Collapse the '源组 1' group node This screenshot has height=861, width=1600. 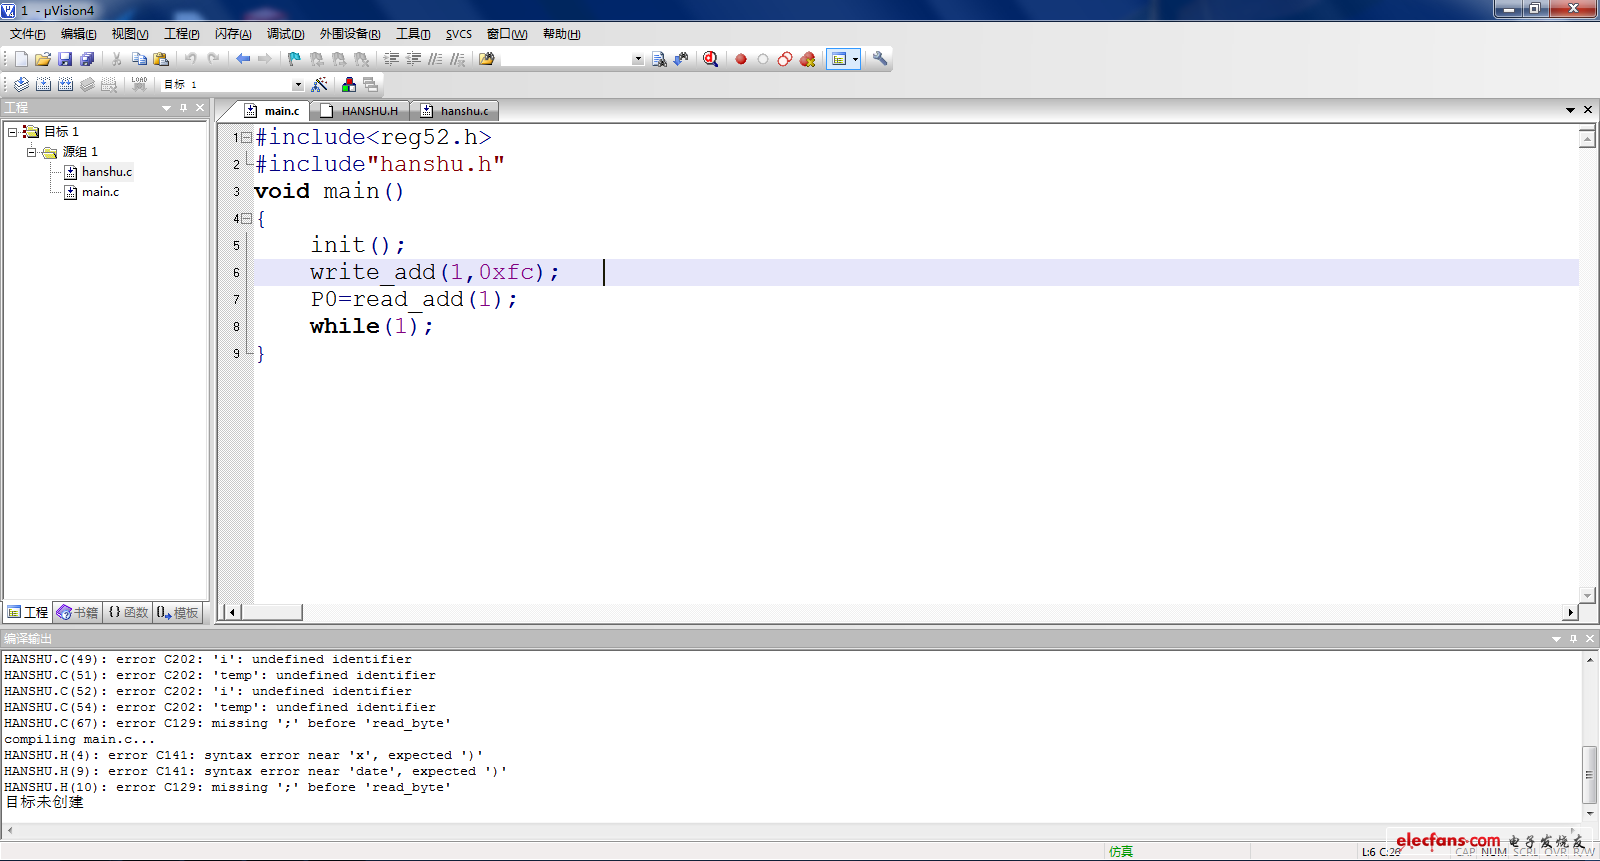tap(32, 152)
